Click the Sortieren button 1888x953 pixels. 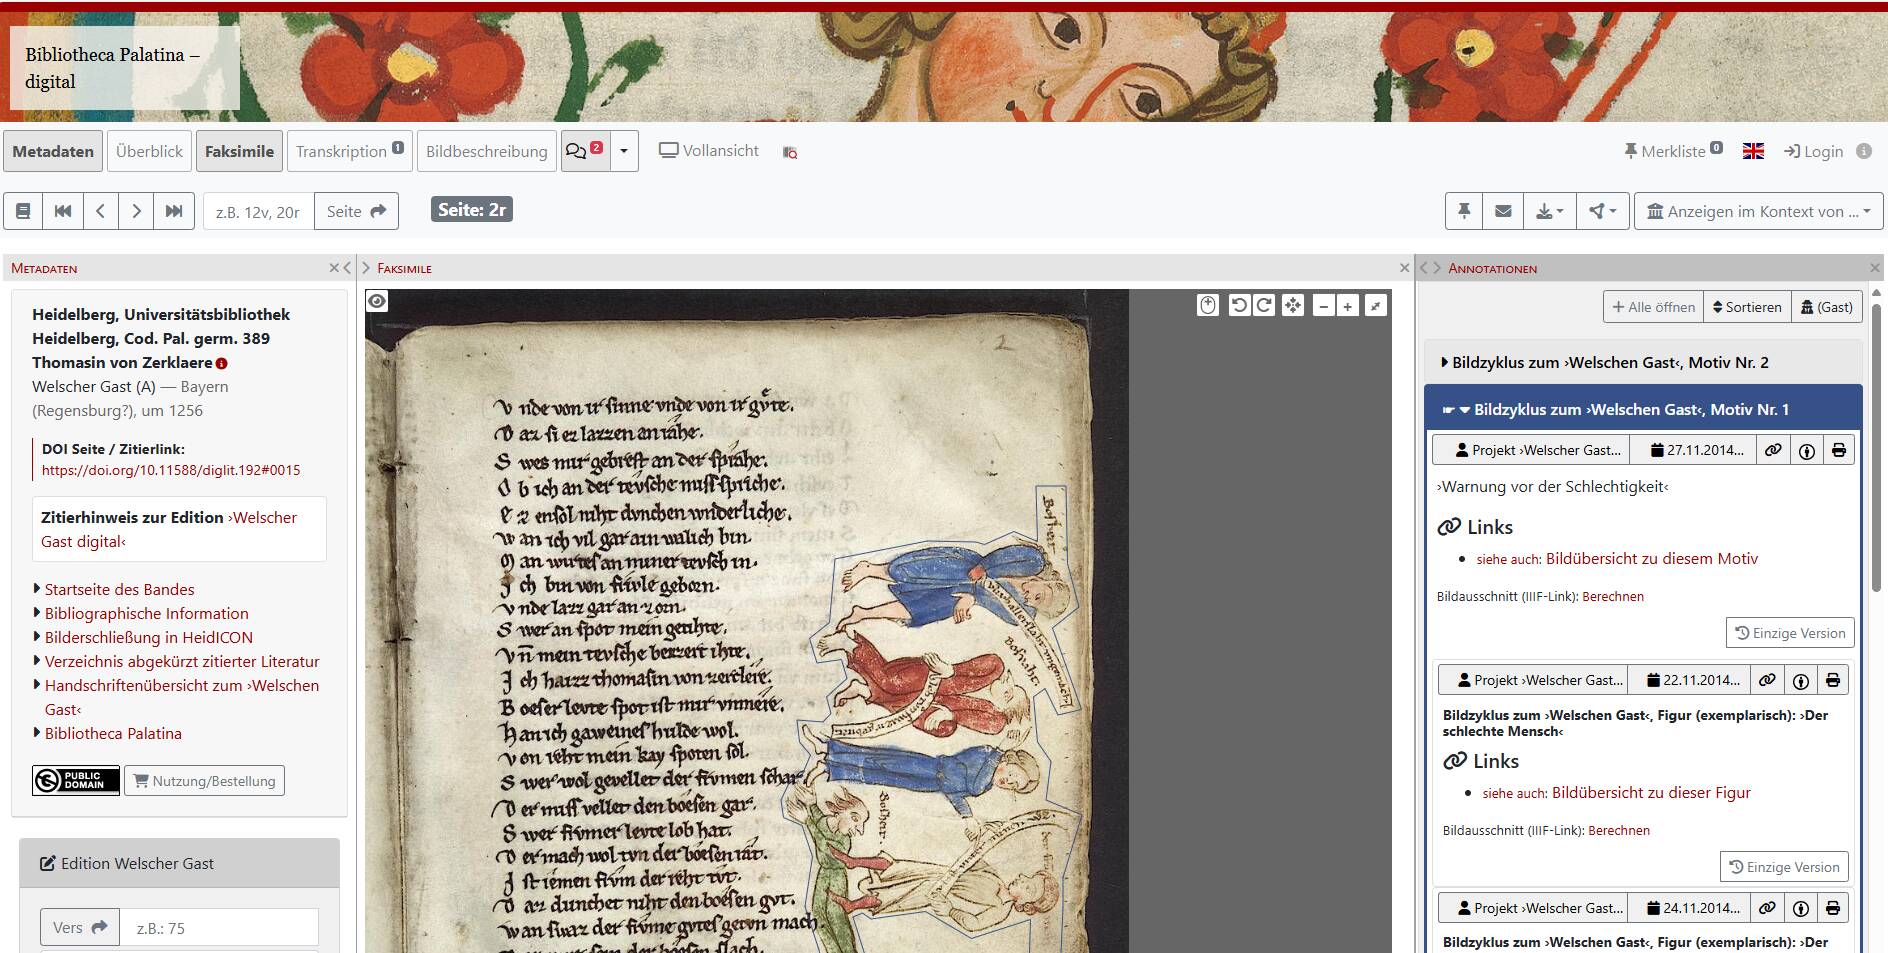point(1747,307)
